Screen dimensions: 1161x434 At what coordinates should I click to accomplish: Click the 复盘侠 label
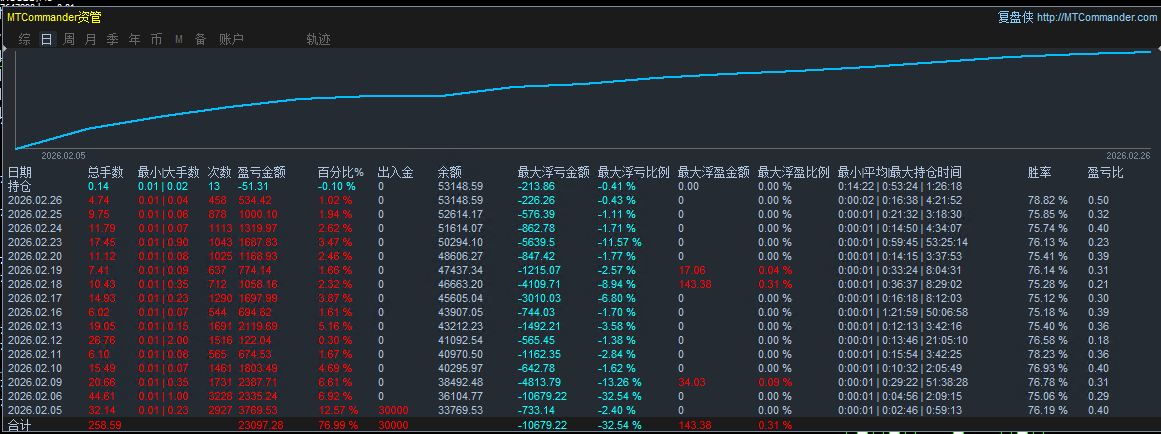(x=1014, y=17)
